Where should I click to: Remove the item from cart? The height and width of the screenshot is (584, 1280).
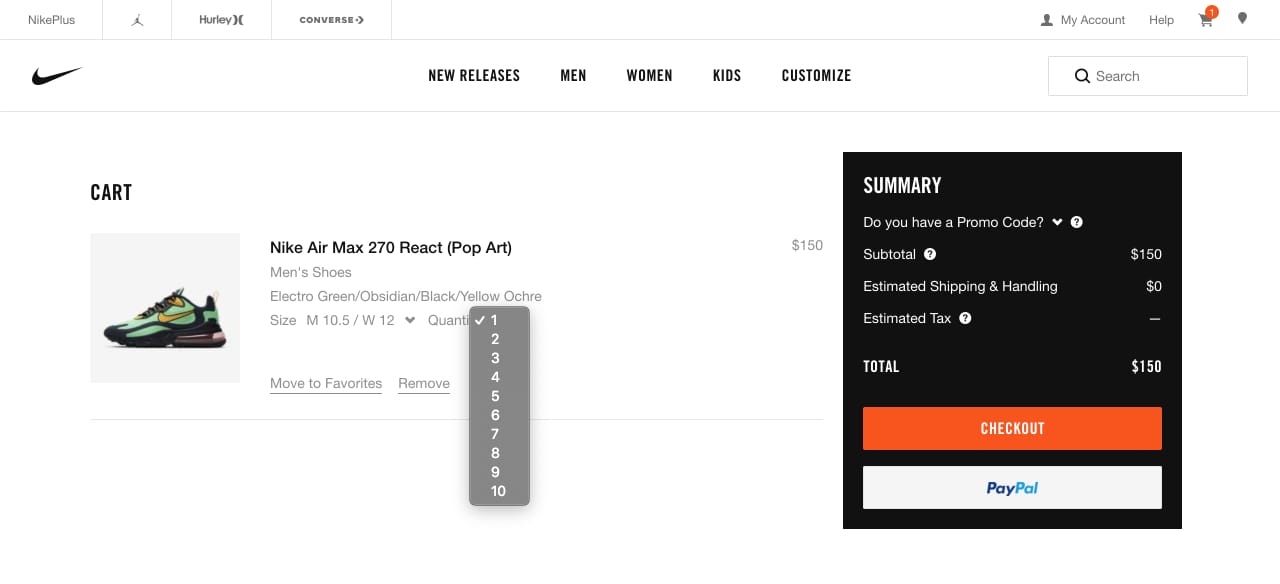coord(424,384)
